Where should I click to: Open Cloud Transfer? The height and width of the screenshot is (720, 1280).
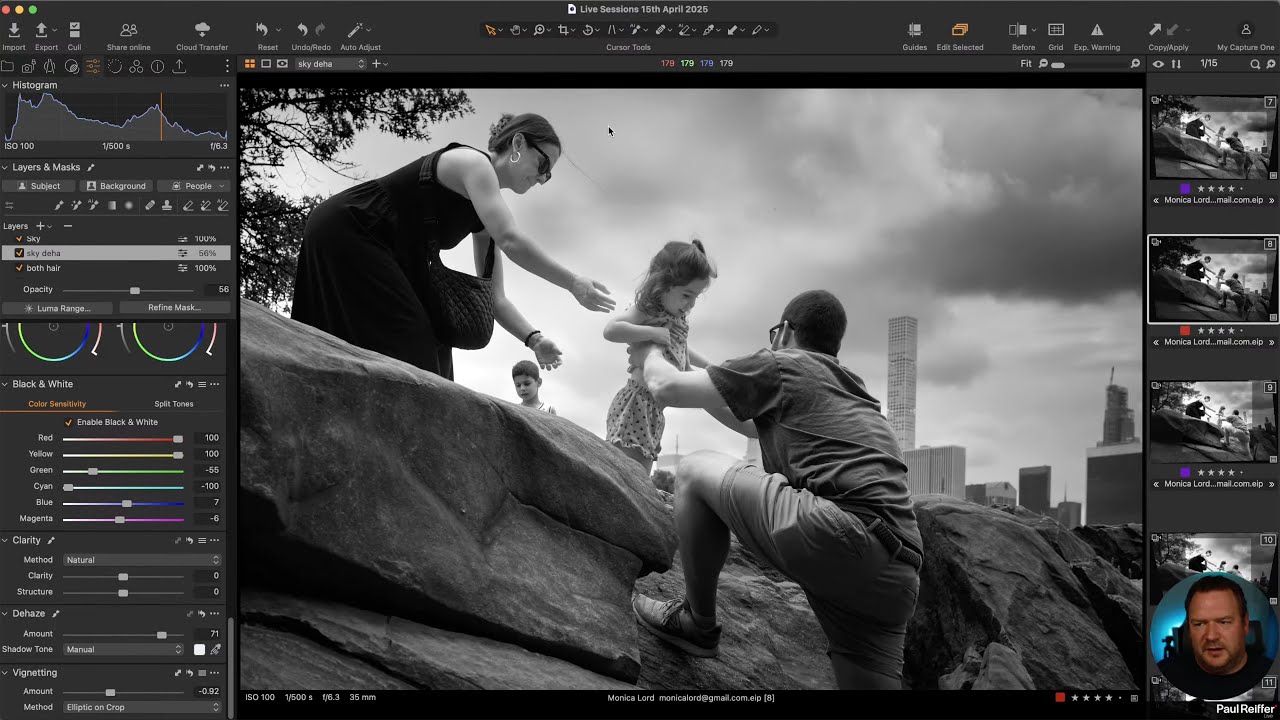tap(202, 30)
